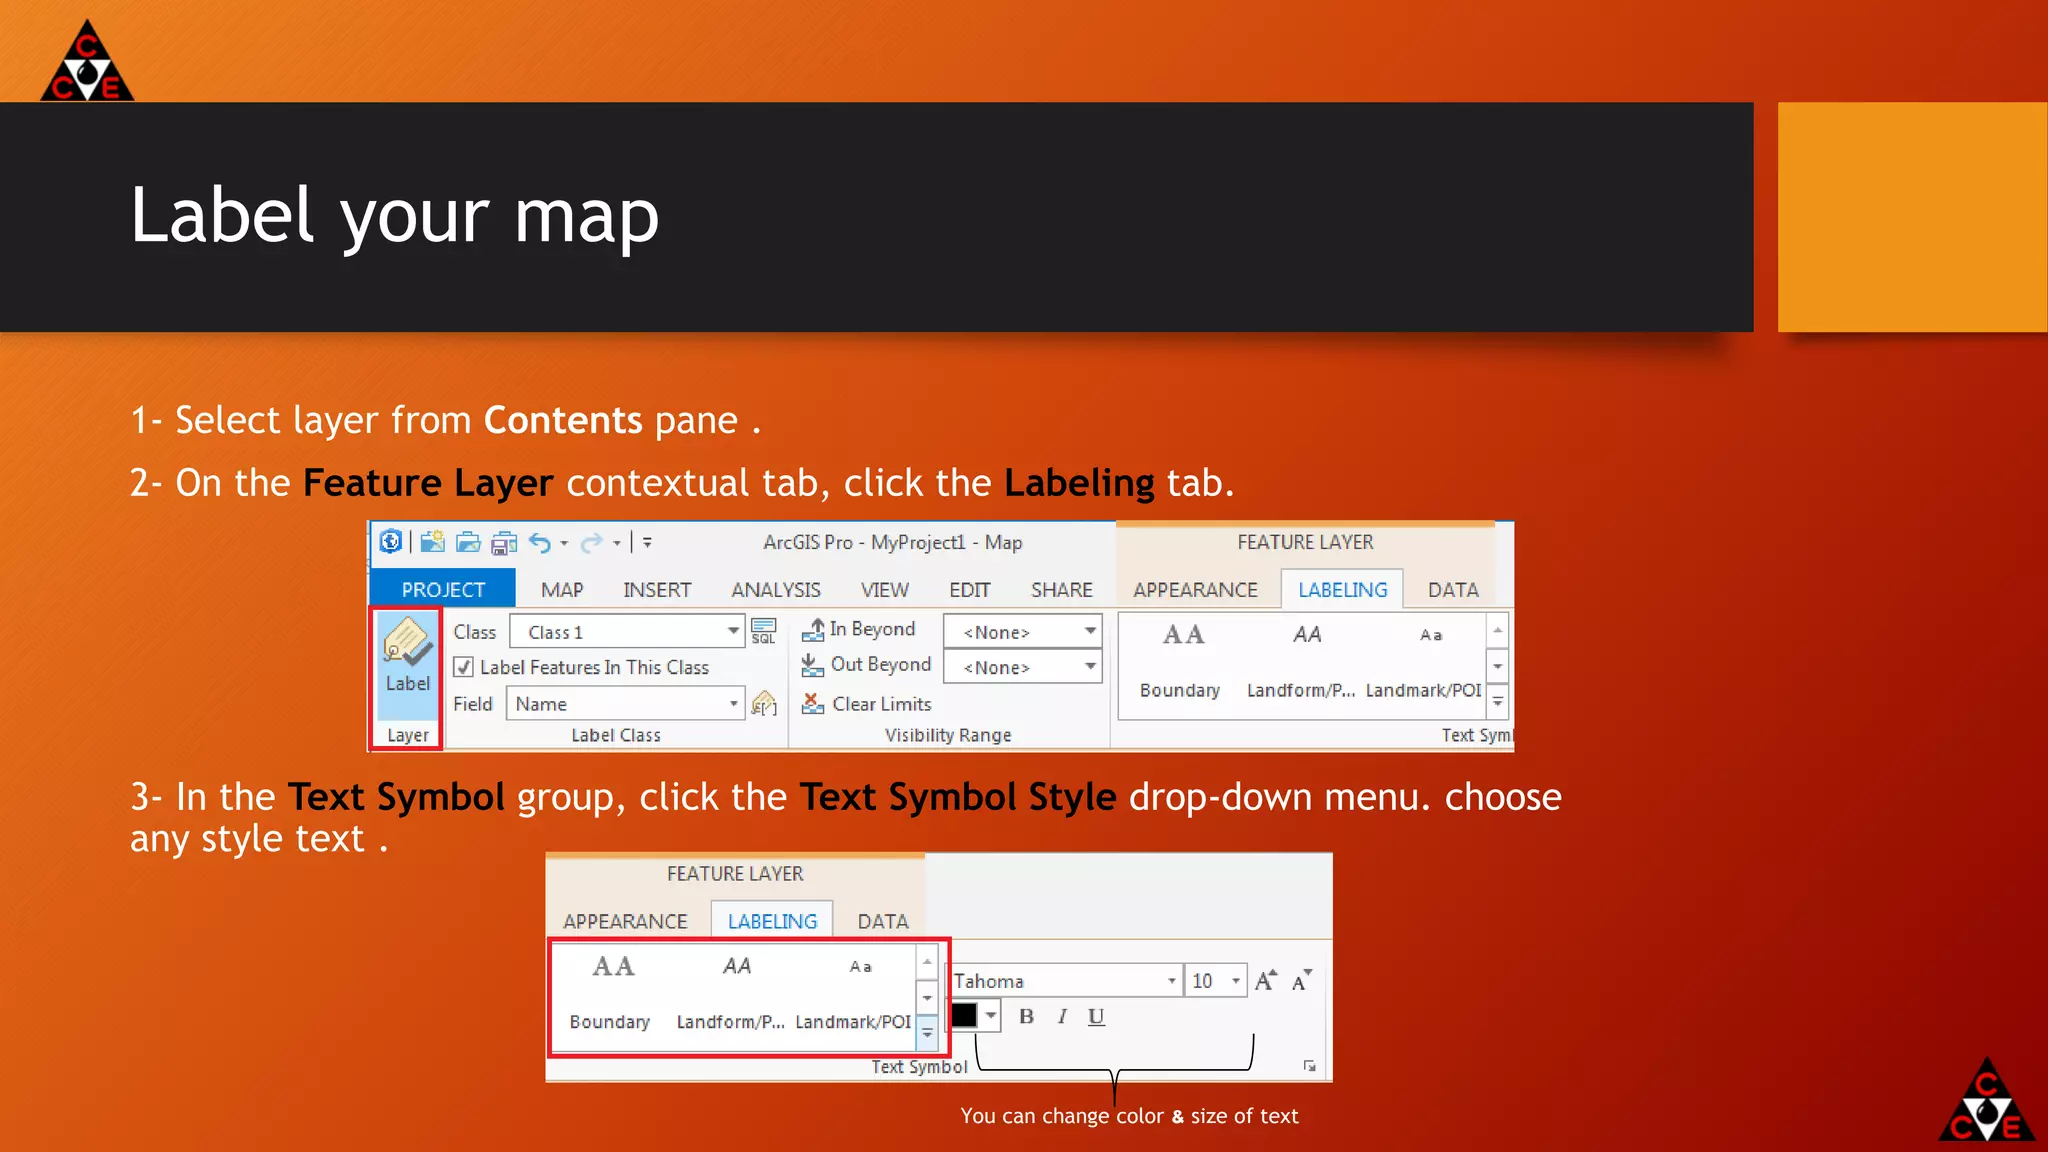Toggle Underline text formatting
Image resolution: width=2048 pixels, height=1152 pixels.
tap(1096, 1016)
